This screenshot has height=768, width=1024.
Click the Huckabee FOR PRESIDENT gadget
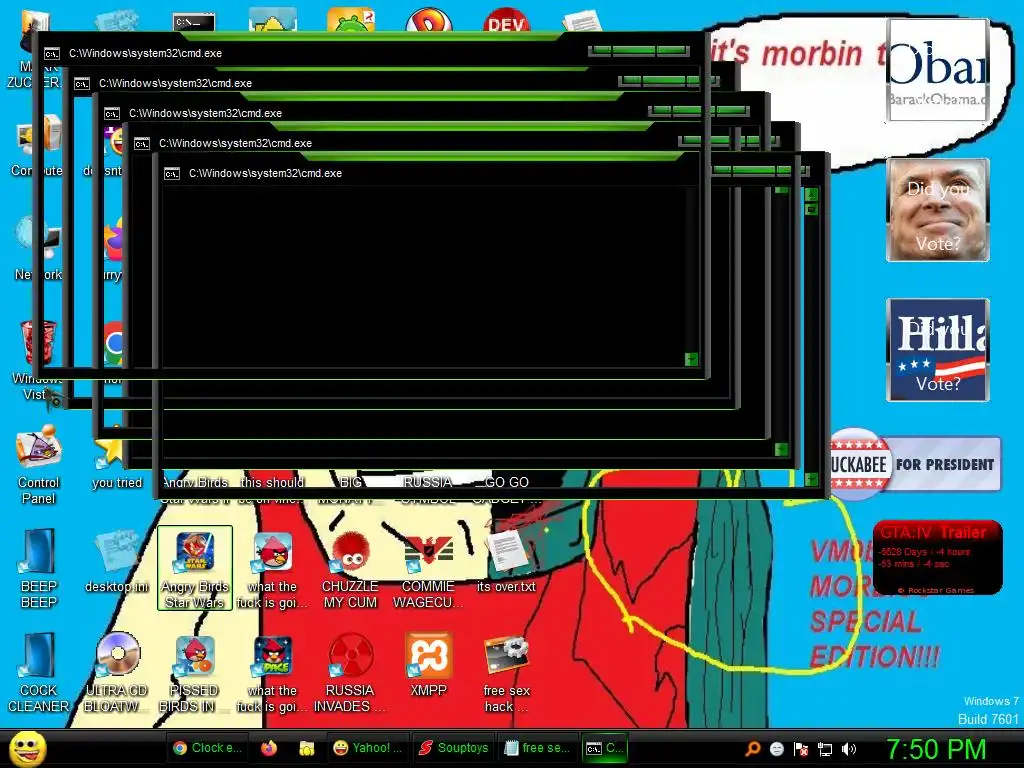point(915,464)
